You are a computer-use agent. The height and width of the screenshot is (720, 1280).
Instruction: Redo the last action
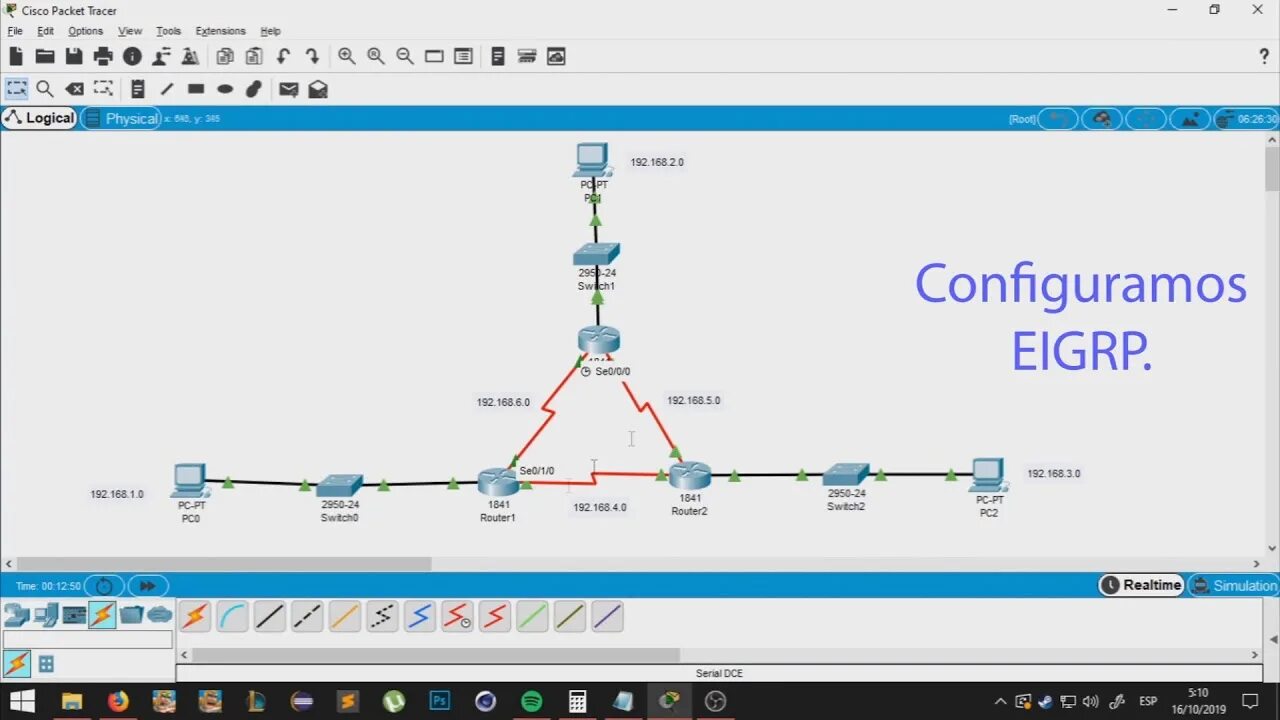point(312,56)
